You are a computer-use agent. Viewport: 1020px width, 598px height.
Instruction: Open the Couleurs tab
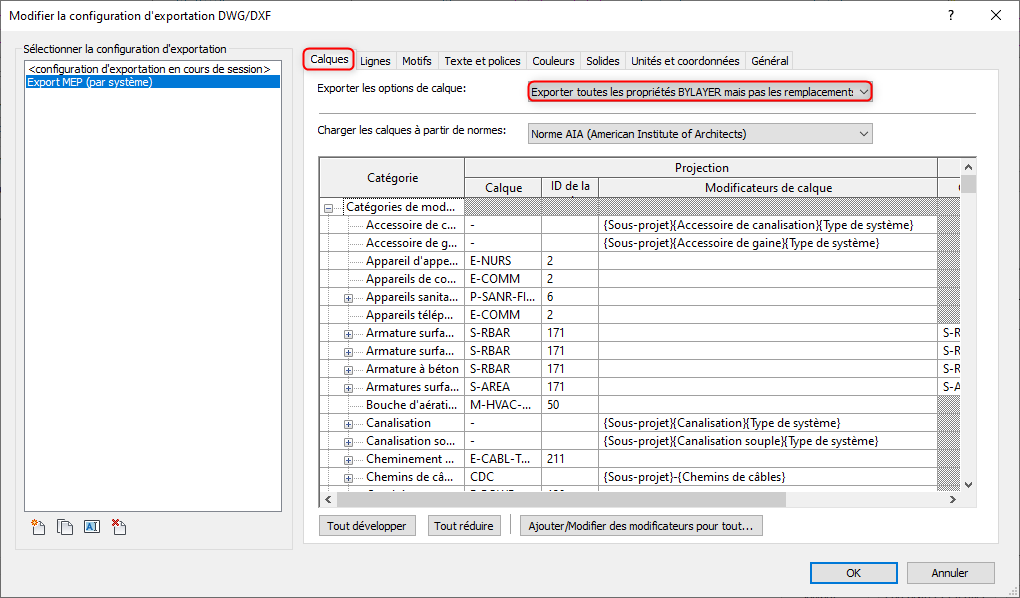click(553, 61)
